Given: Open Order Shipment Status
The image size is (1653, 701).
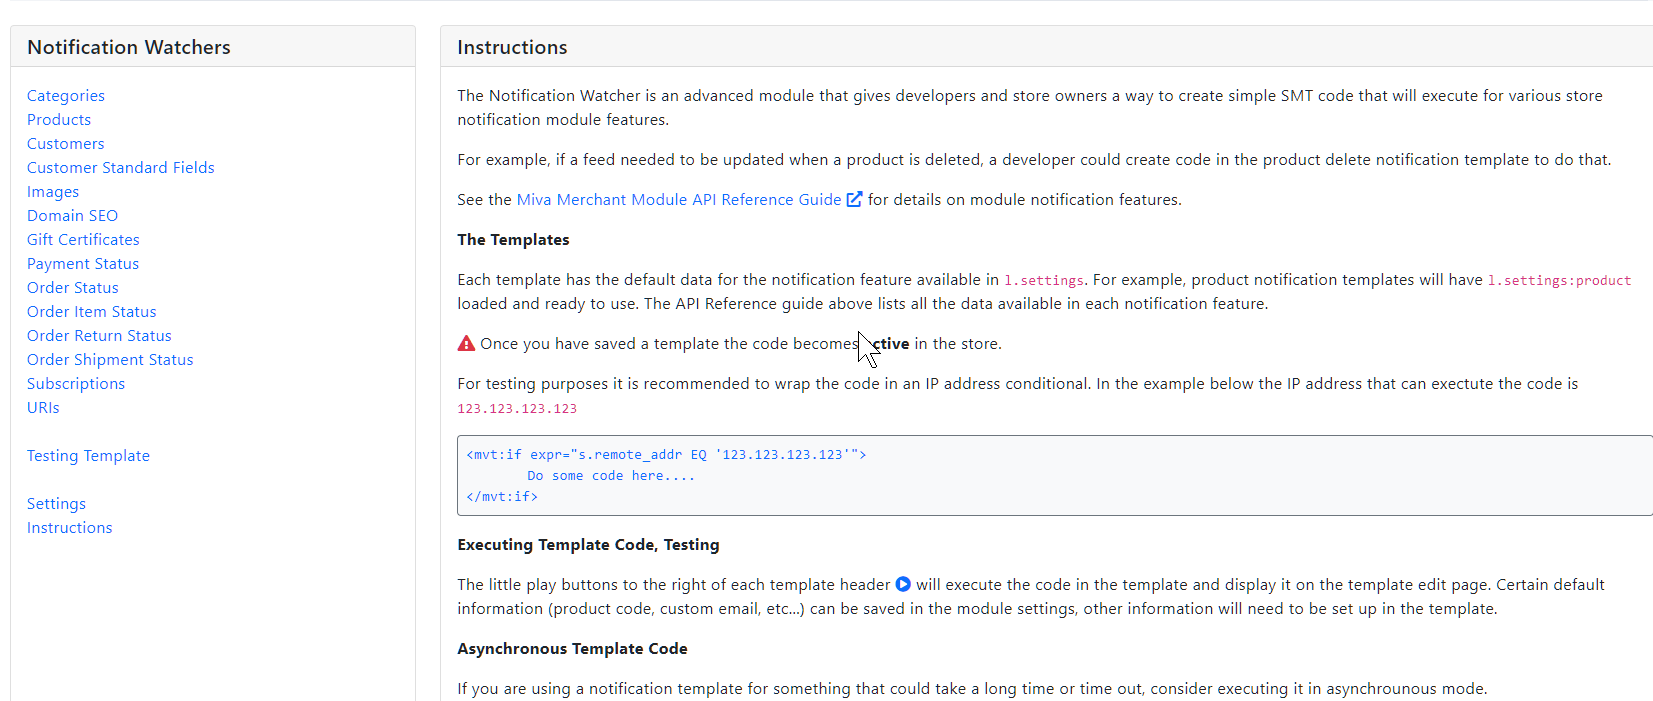Looking at the screenshot, I should coord(110,360).
